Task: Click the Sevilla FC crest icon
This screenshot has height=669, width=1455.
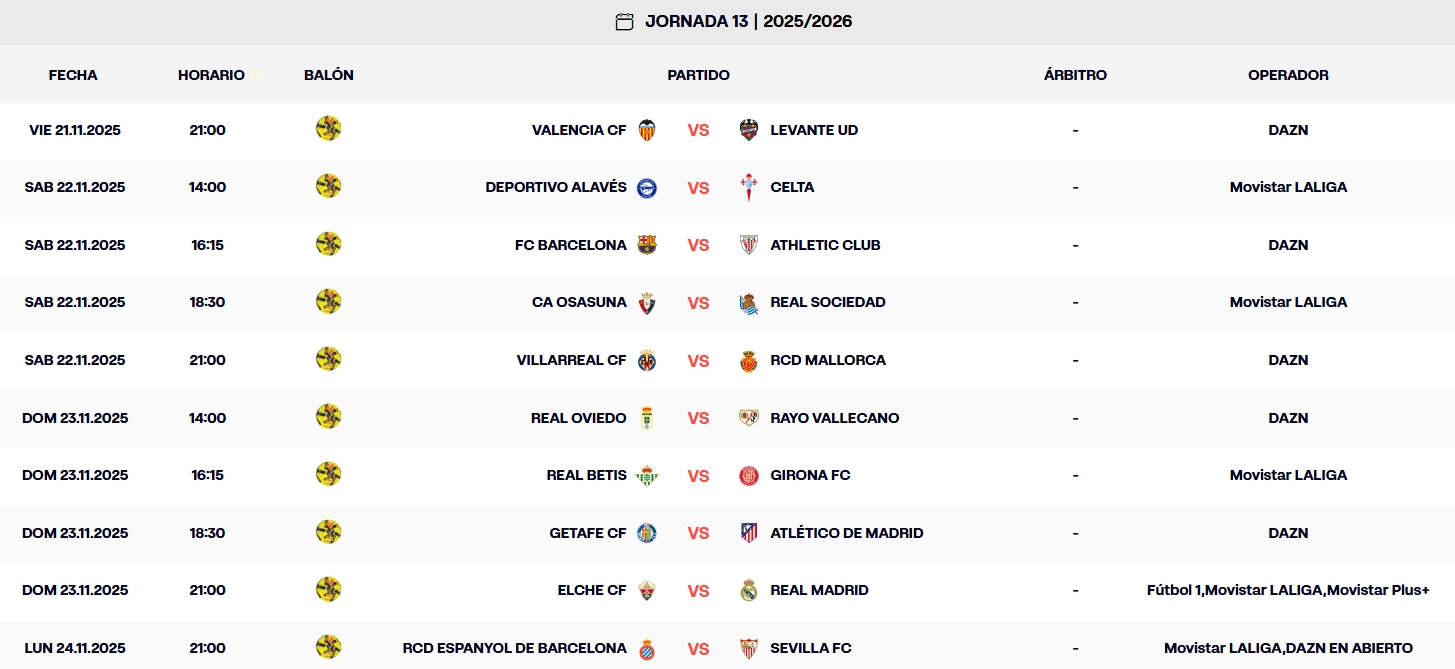Action: [x=748, y=648]
